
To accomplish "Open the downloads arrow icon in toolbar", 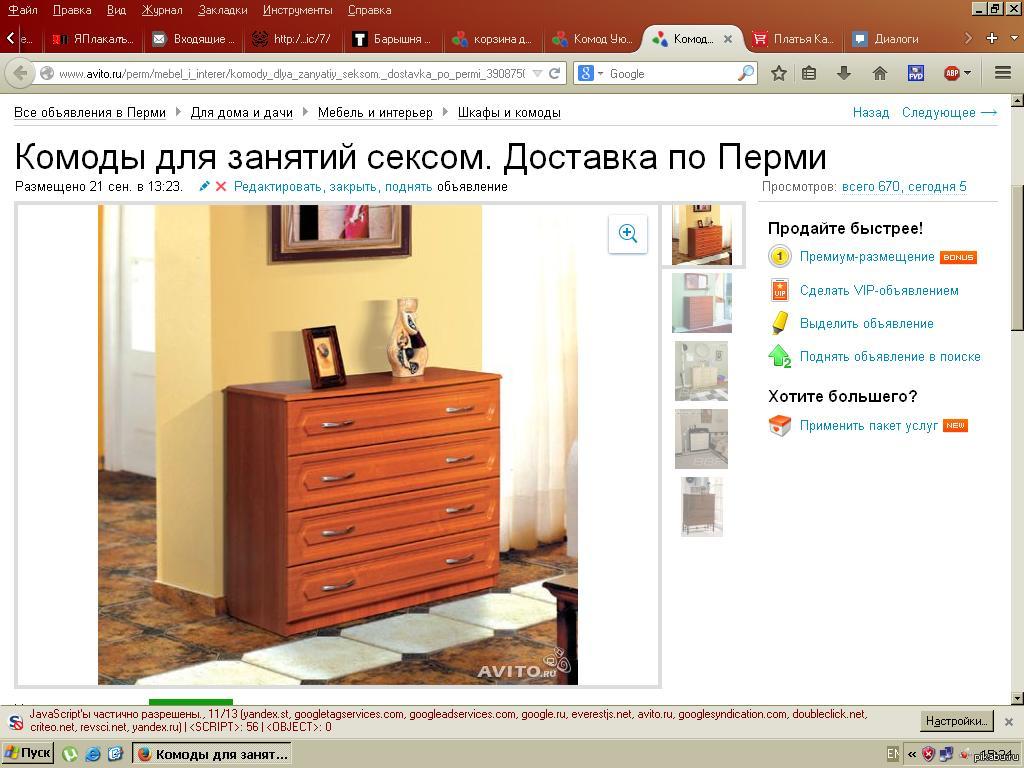I will [844, 73].
